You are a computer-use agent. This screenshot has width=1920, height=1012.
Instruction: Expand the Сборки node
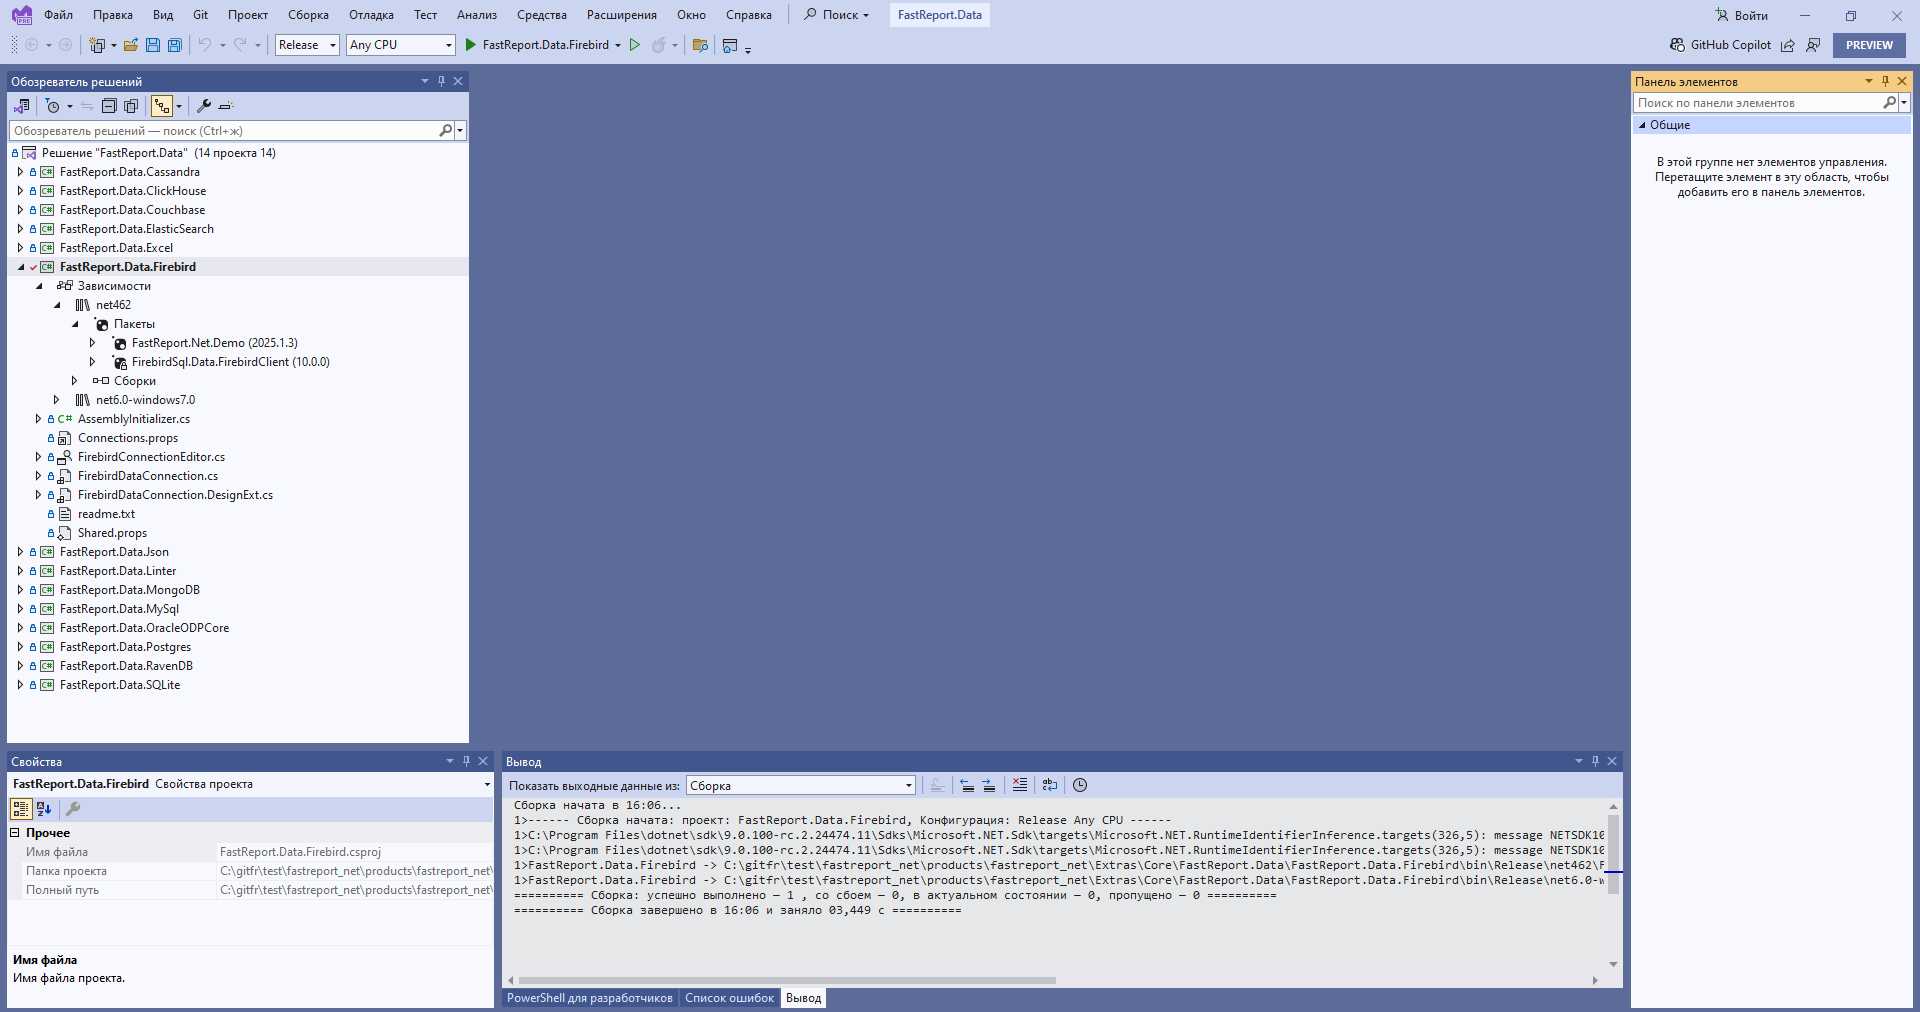[74, 381]
